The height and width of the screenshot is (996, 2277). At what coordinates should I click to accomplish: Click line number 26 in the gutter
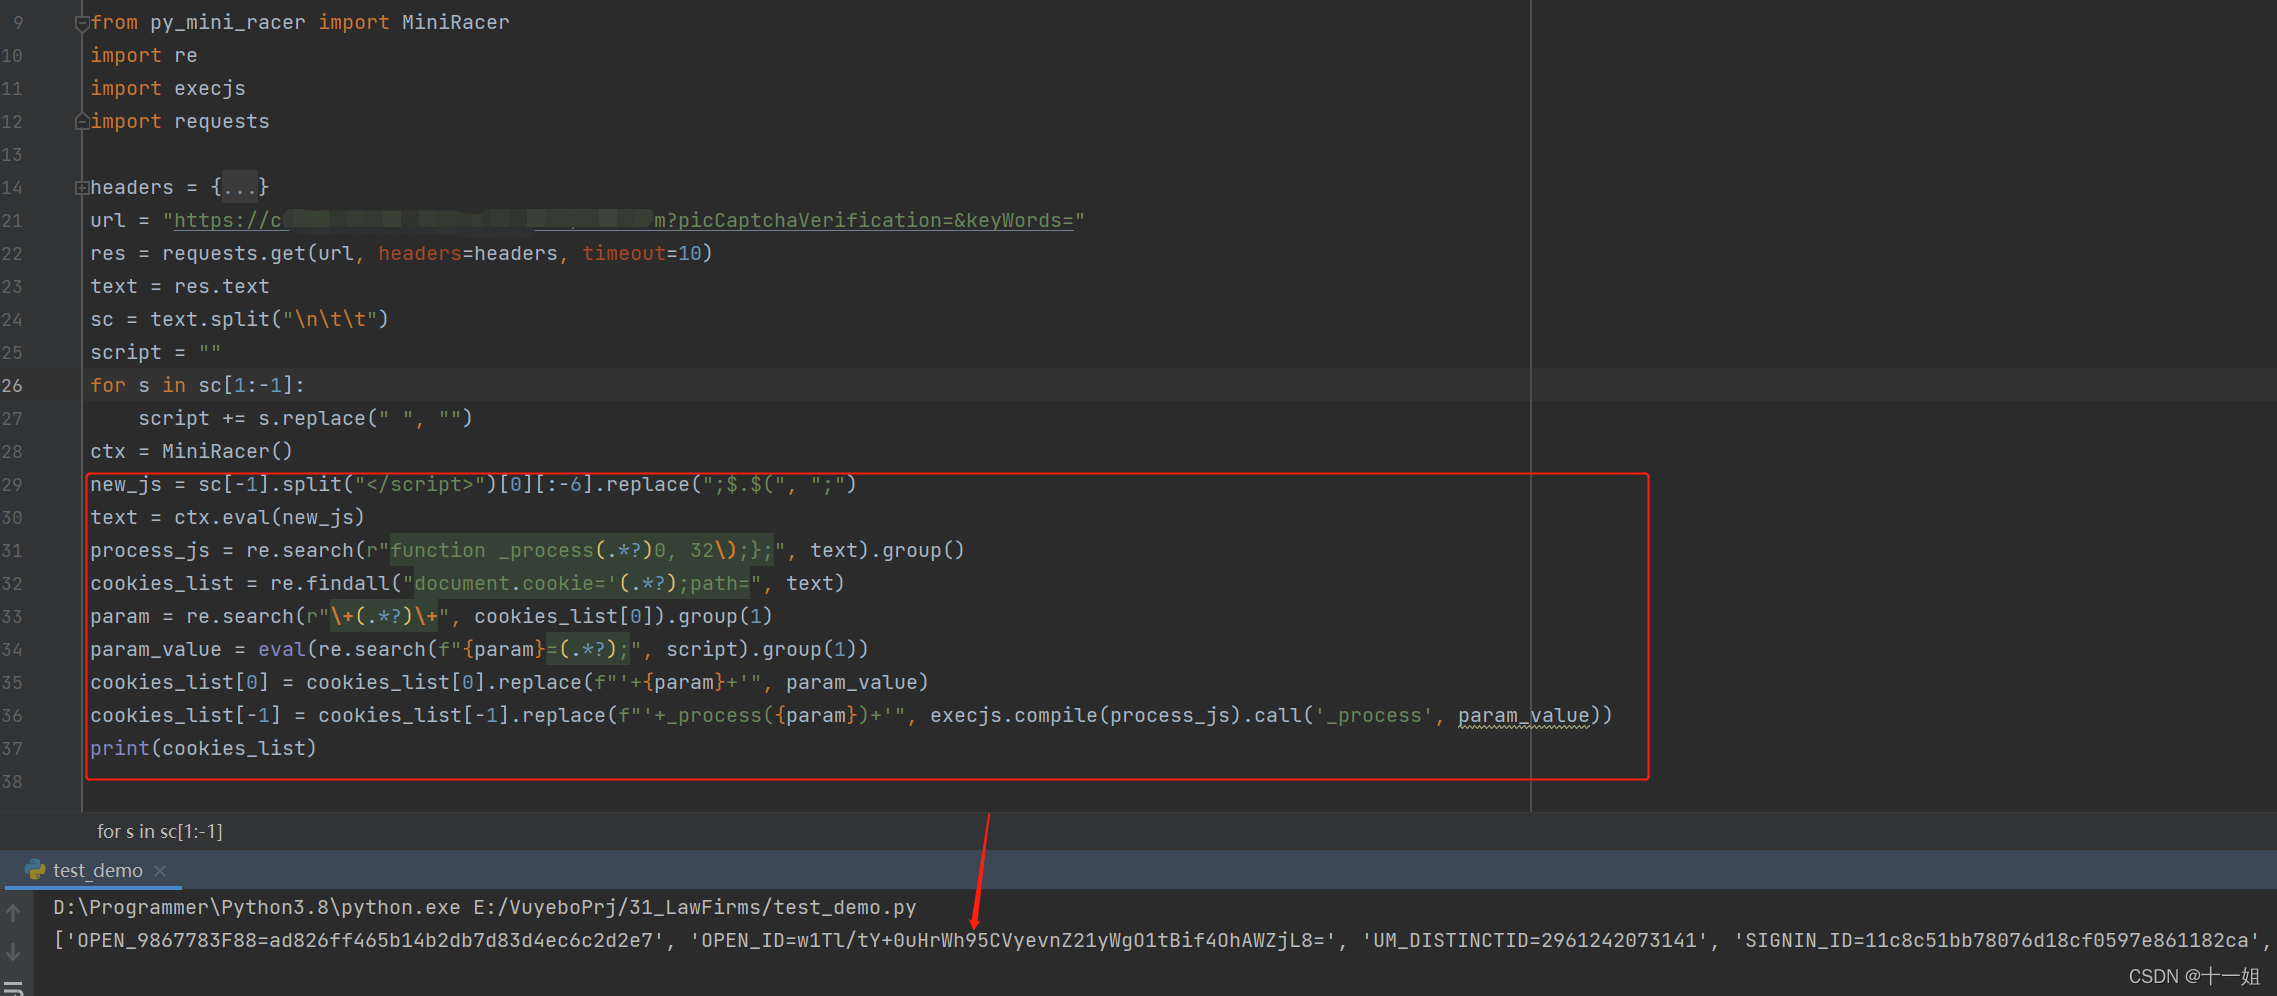(12, 385)
